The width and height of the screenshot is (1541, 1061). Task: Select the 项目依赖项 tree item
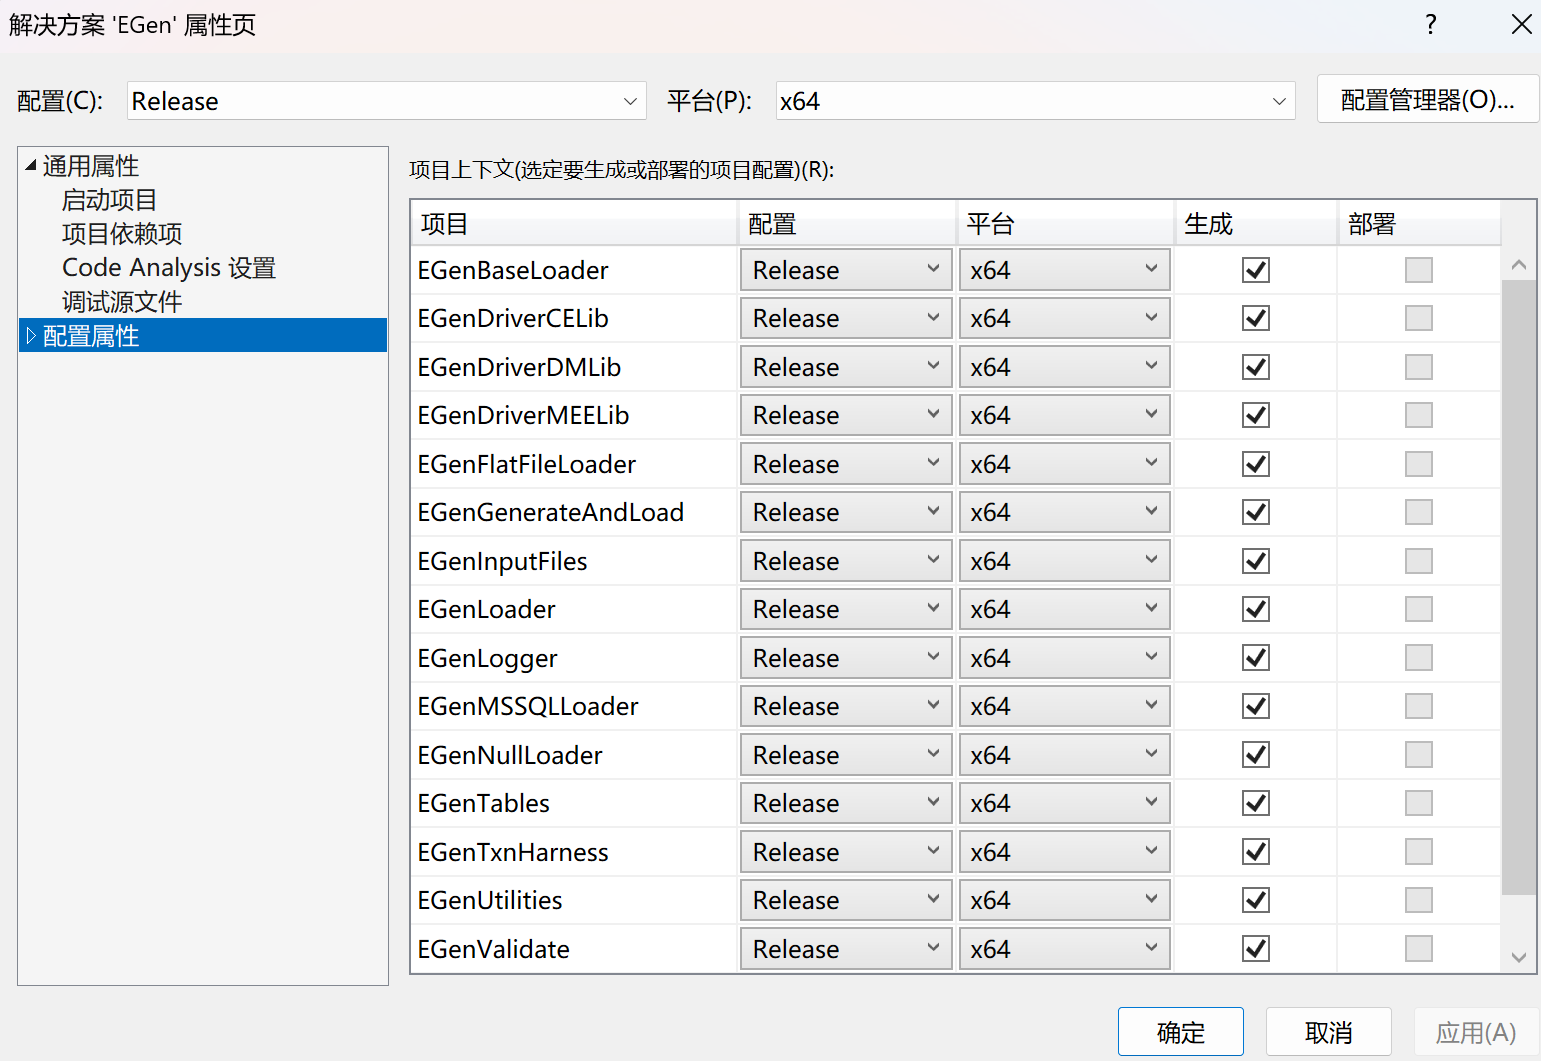point(121,233)
